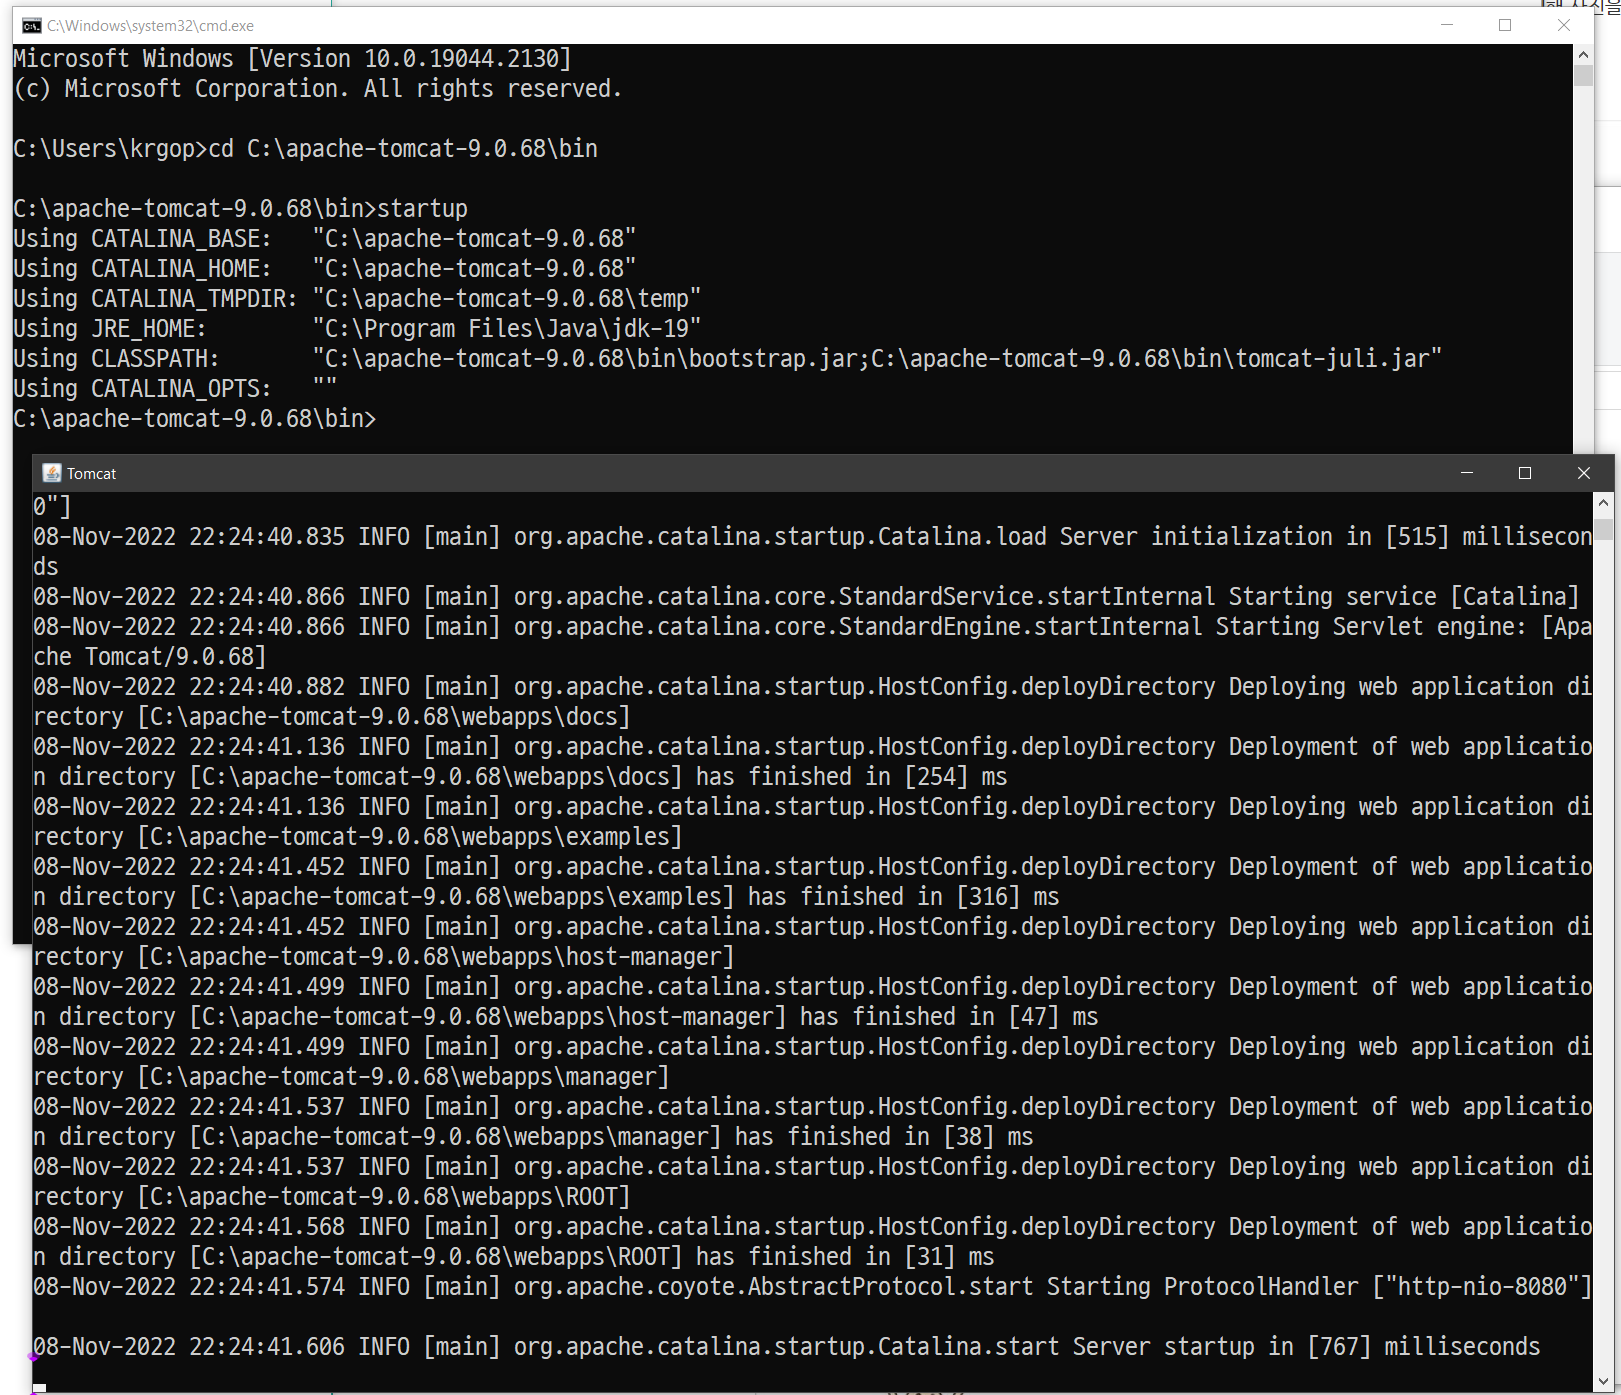Click the C:\Windows\system32\cmd.exe title text

(x=150, y=26)
